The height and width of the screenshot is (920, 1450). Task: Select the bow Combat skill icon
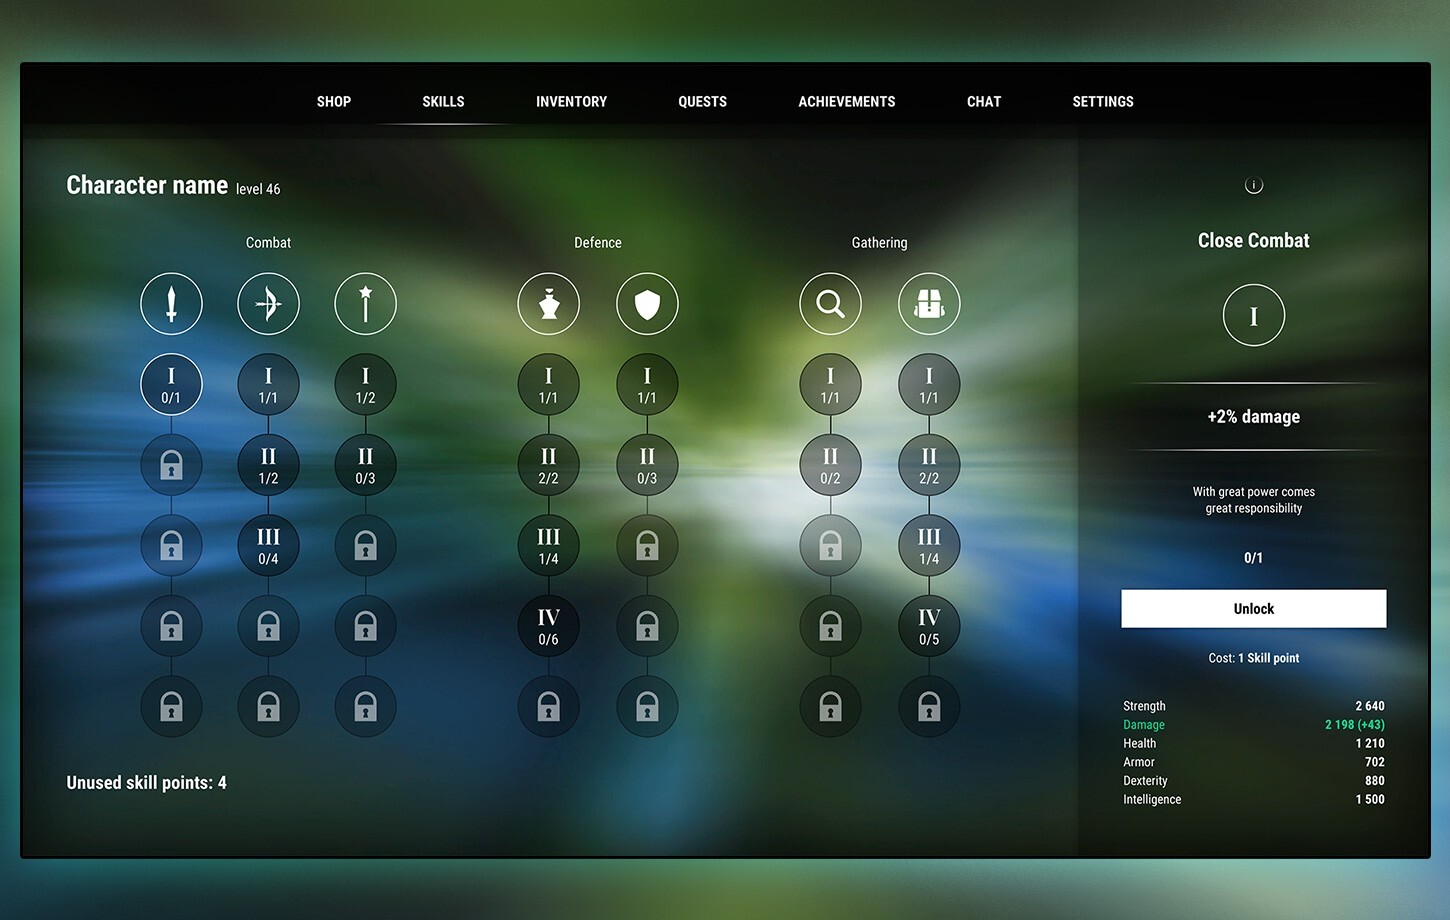click(268, 303)
